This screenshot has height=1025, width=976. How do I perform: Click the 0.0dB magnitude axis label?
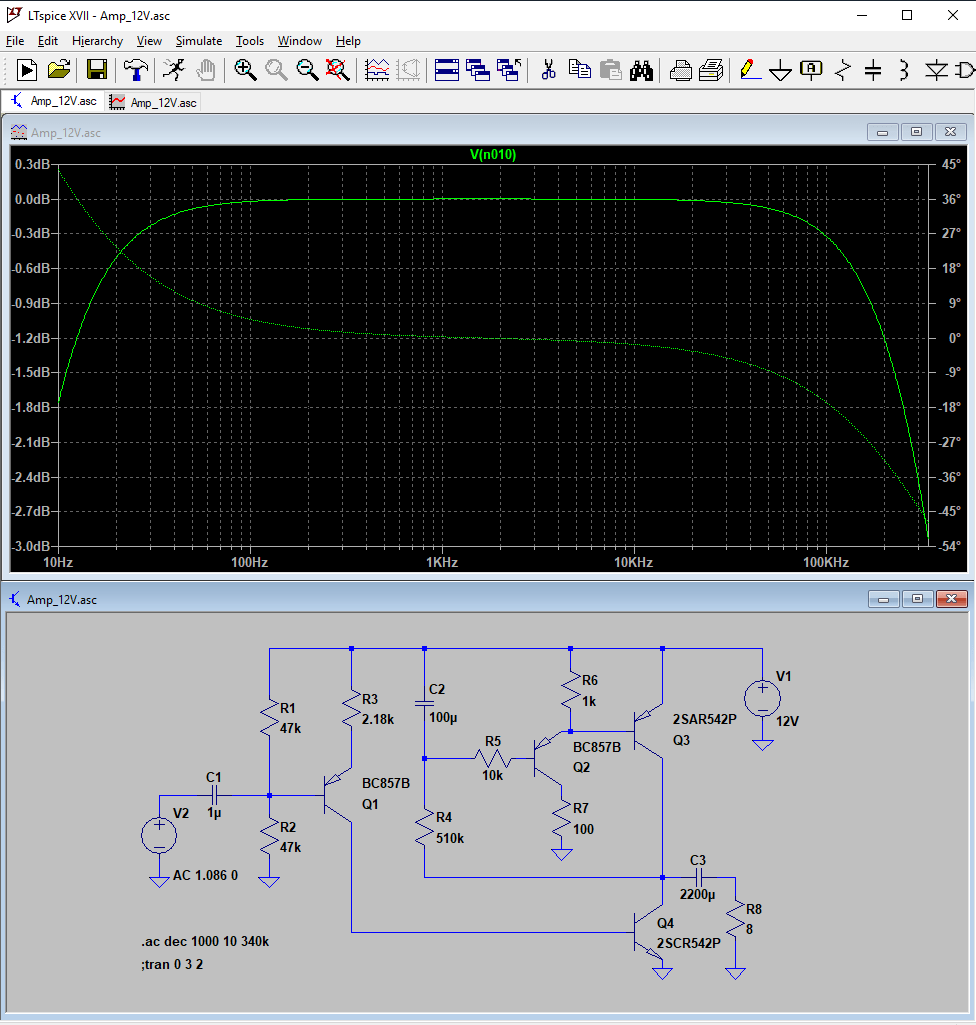[x=32, y=199]
